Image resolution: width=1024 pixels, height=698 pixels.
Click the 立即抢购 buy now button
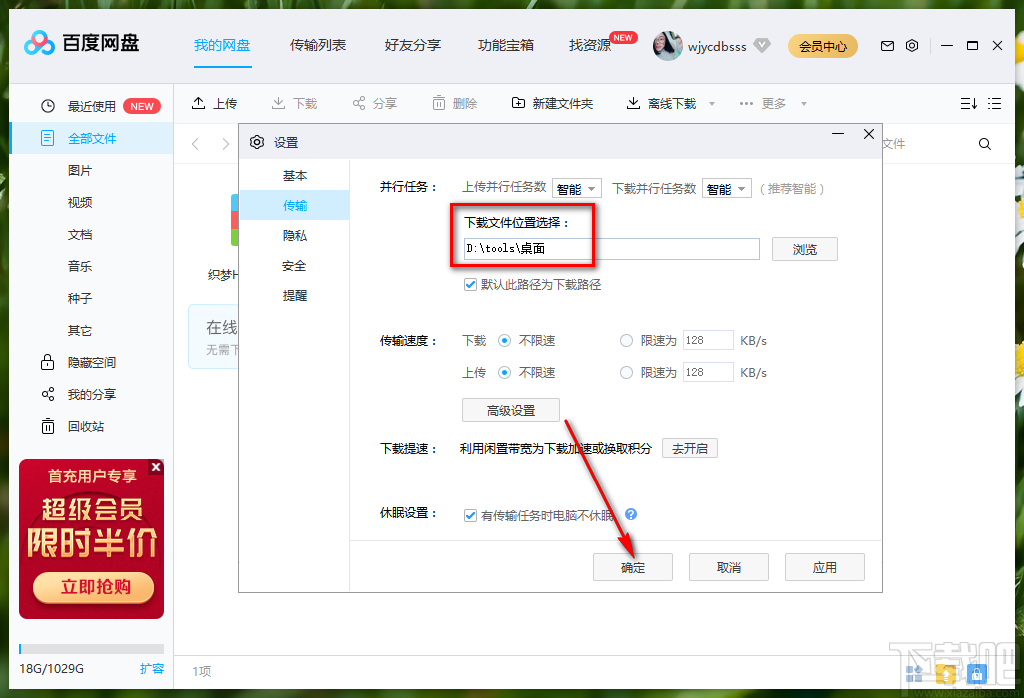click(94, 587)
